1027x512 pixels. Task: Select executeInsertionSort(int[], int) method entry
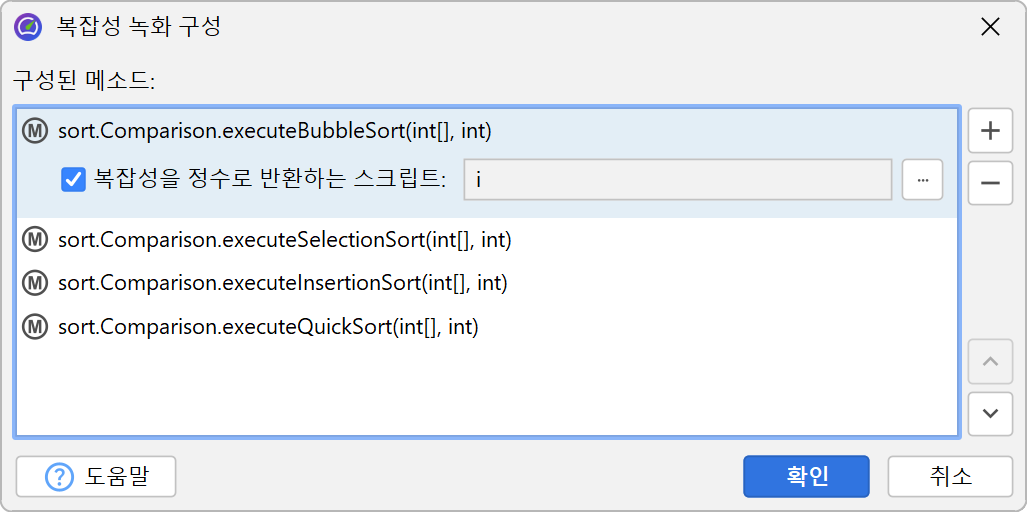pyautogui.click(x=283, y=283)
